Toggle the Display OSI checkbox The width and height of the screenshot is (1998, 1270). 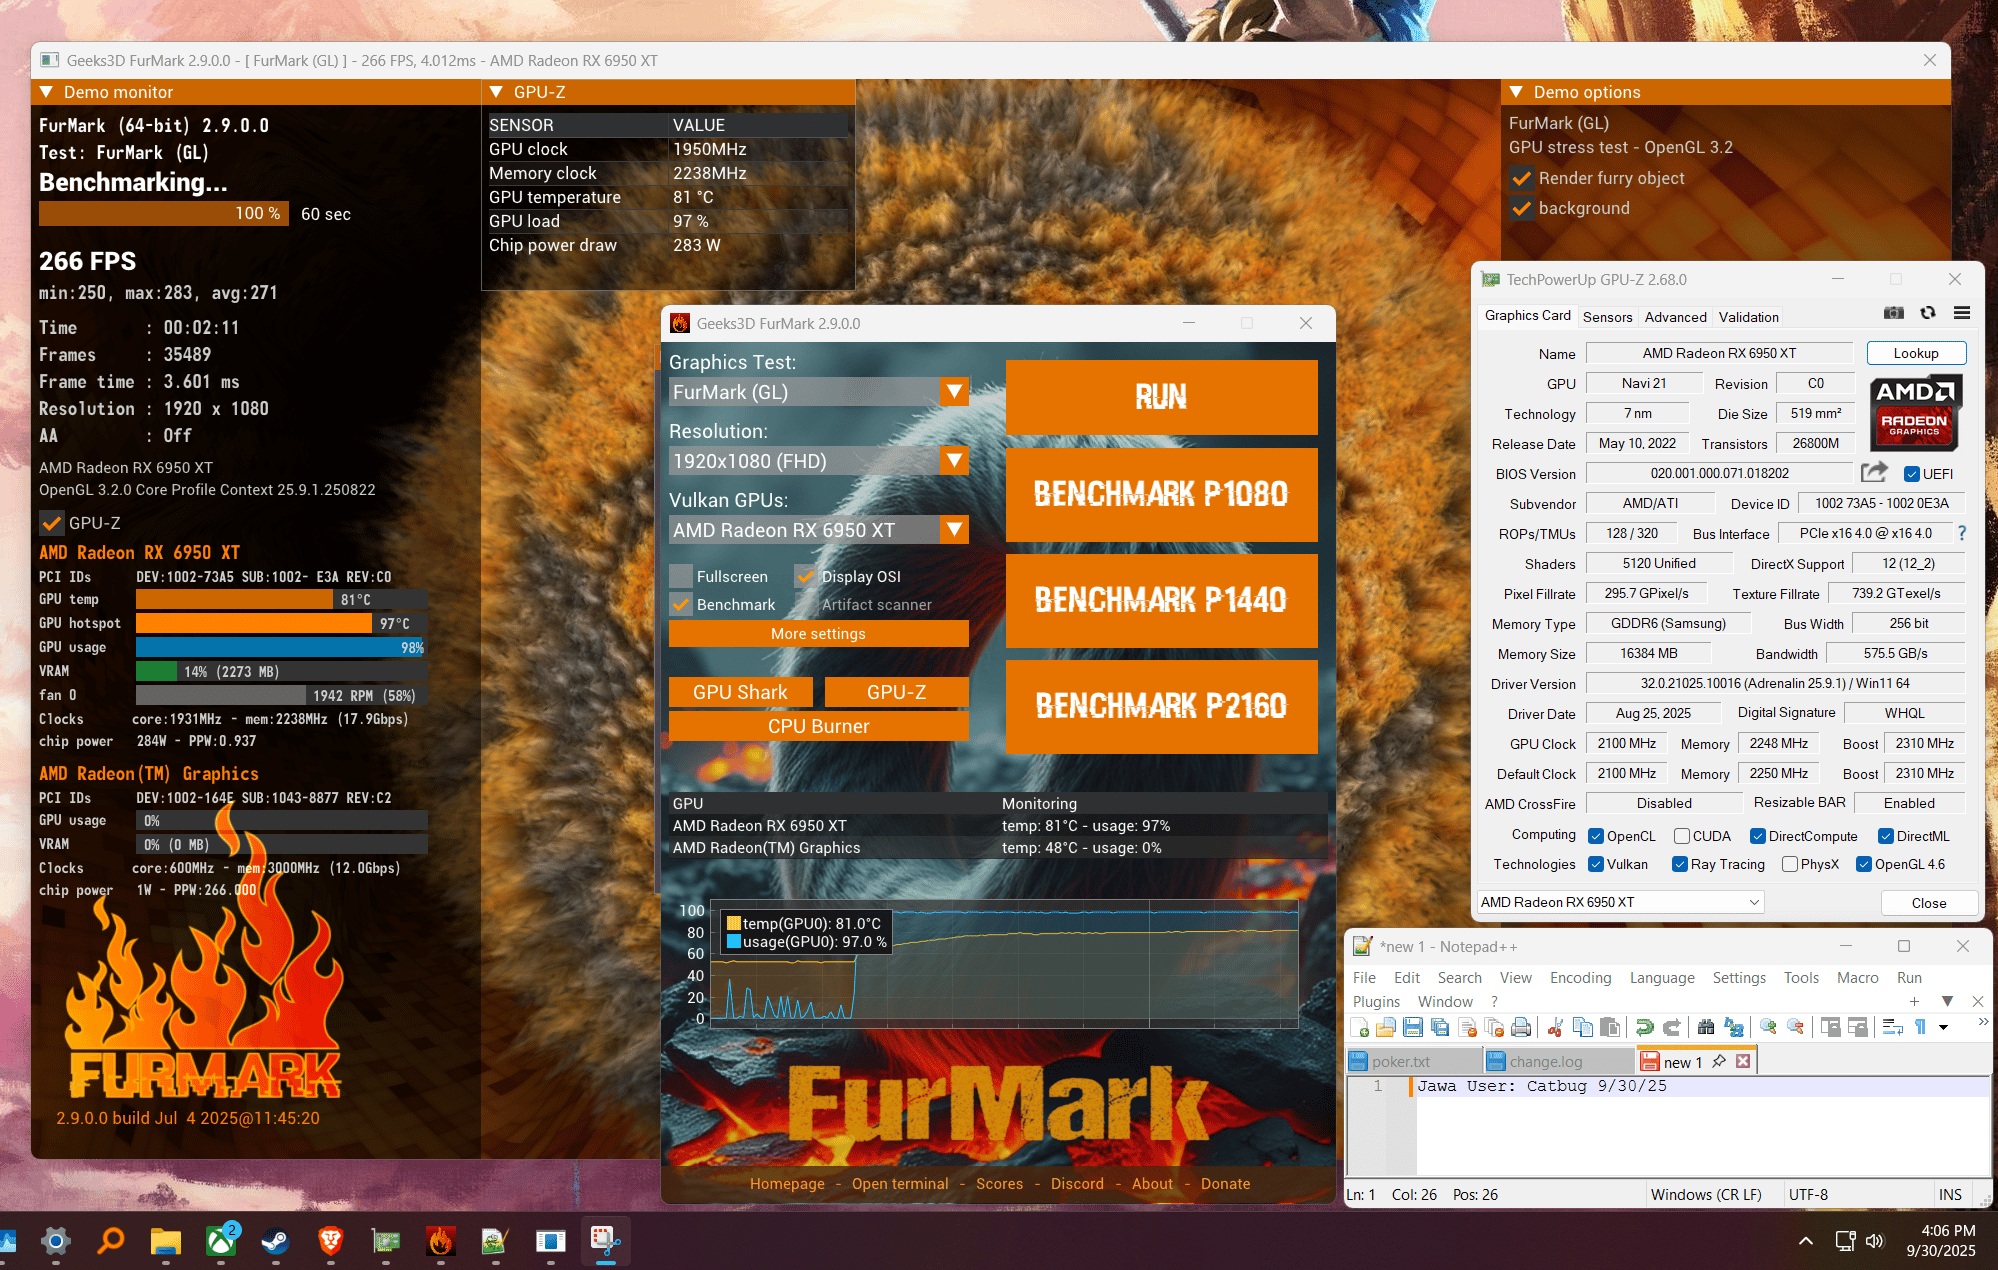pyautogui.click(x=806, y=576)
